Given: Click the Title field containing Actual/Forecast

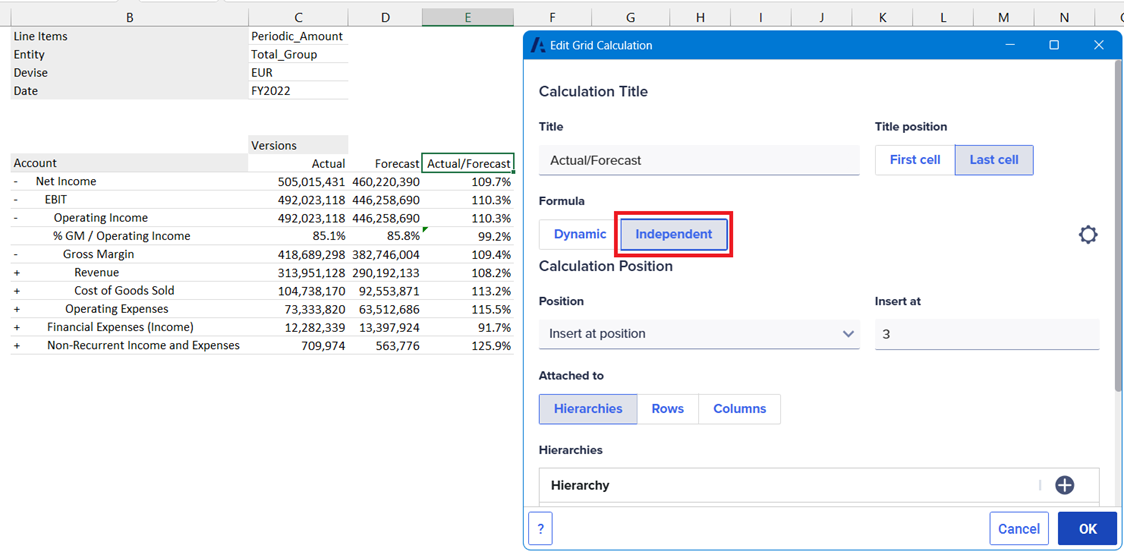Looking at the screenshot, I should pyautogui.click(x=698, y=160).
